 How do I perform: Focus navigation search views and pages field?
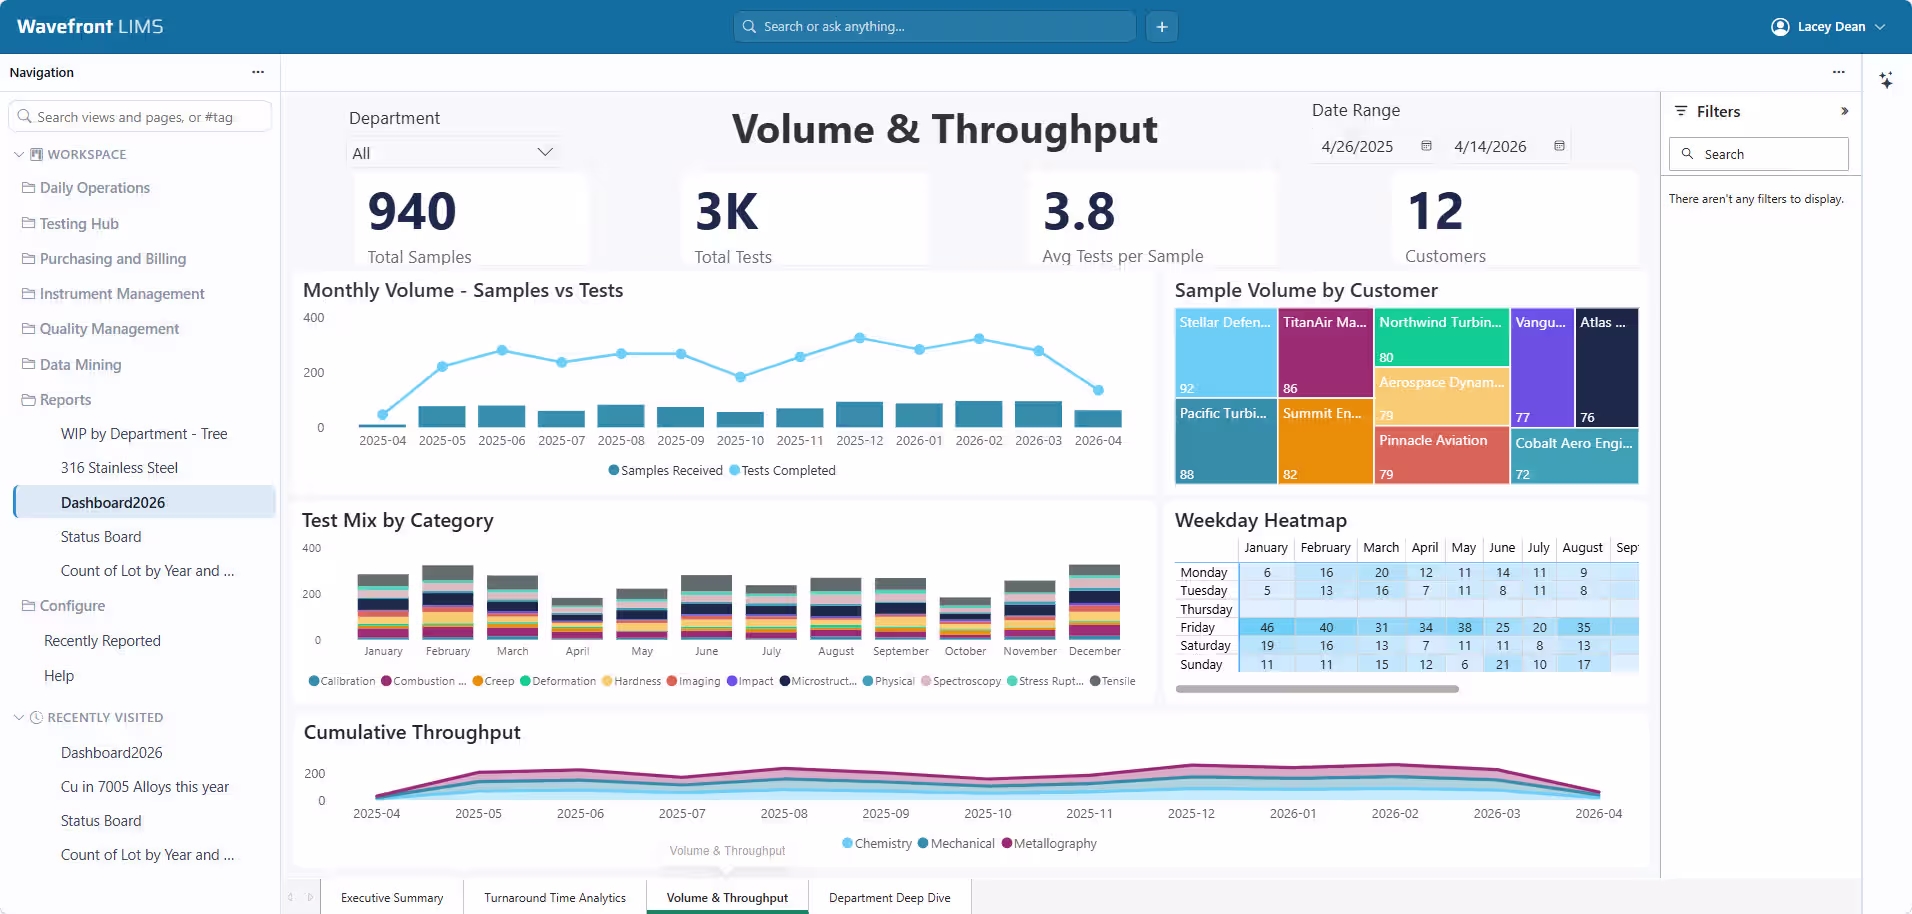coord(140,117)
